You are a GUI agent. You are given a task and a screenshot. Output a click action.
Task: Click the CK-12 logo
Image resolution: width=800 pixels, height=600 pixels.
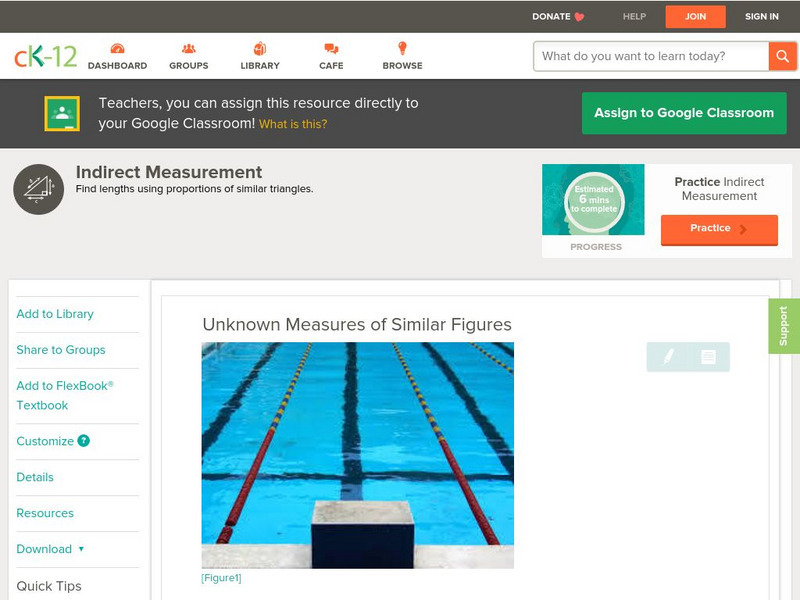(45, 56)
